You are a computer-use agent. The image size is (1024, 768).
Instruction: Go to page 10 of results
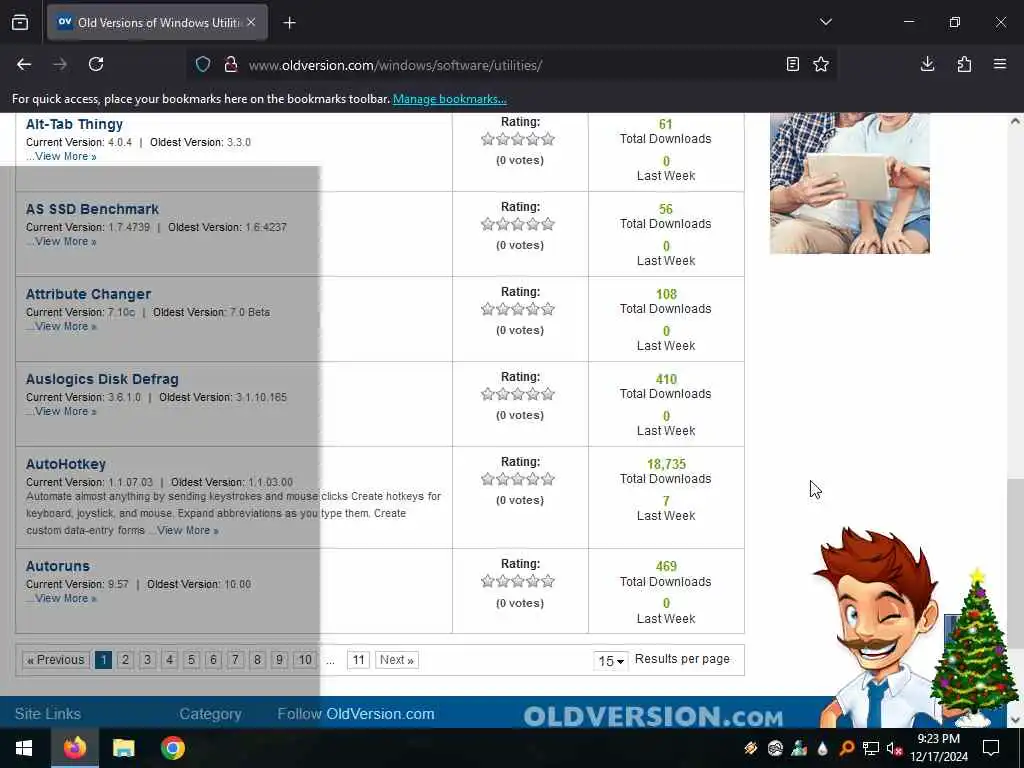(305, 660)
